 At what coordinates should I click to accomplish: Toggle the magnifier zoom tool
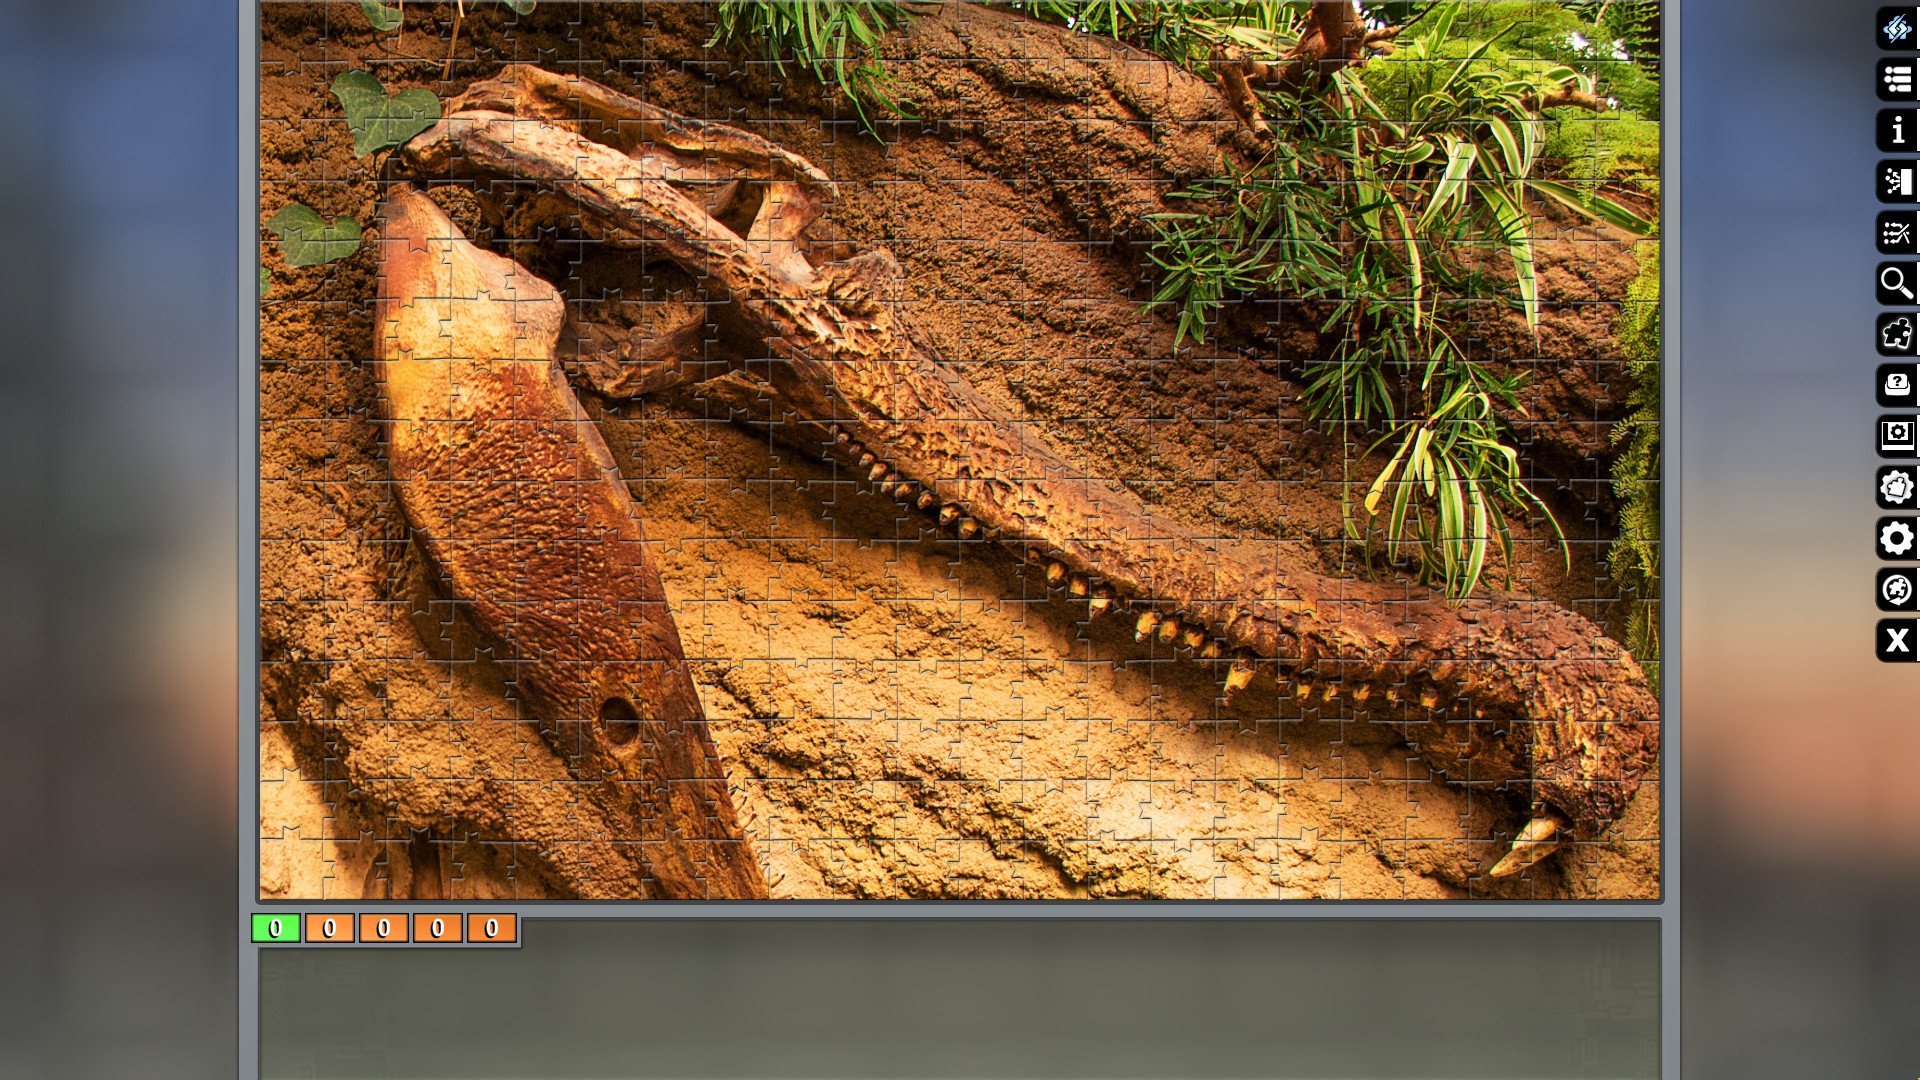pos(1898,284)
